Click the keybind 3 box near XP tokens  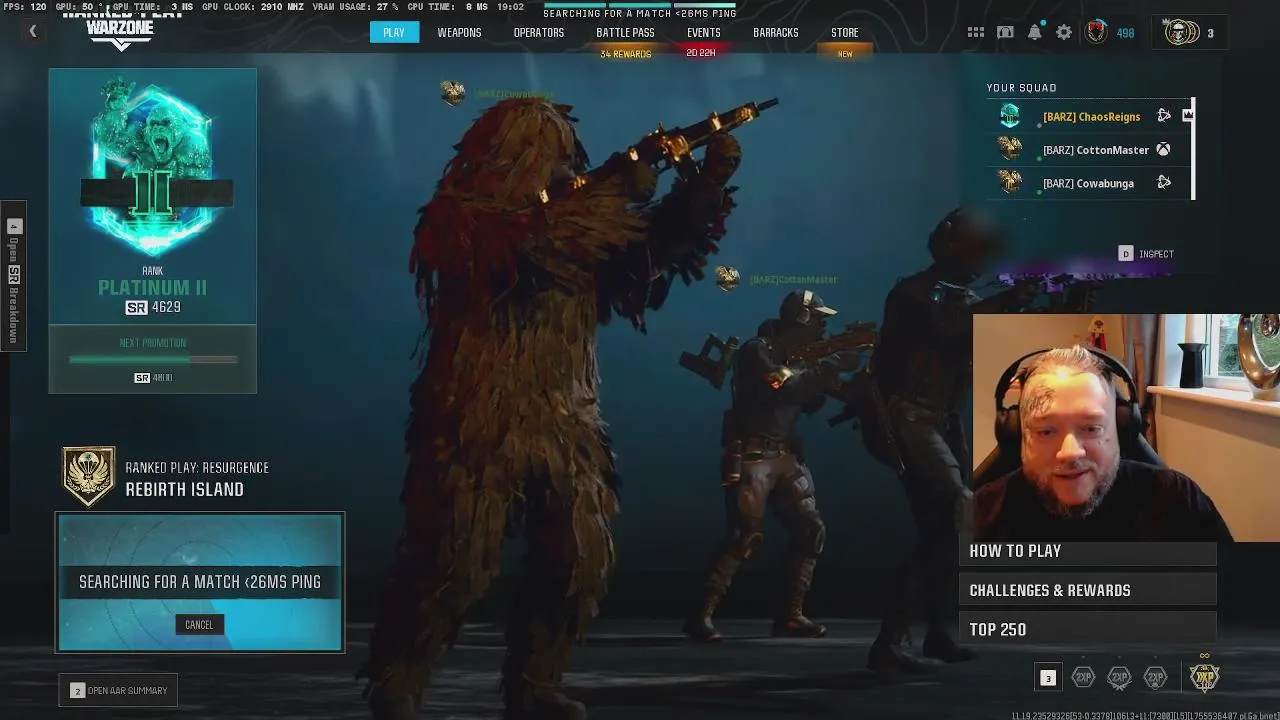(1048, 678)
